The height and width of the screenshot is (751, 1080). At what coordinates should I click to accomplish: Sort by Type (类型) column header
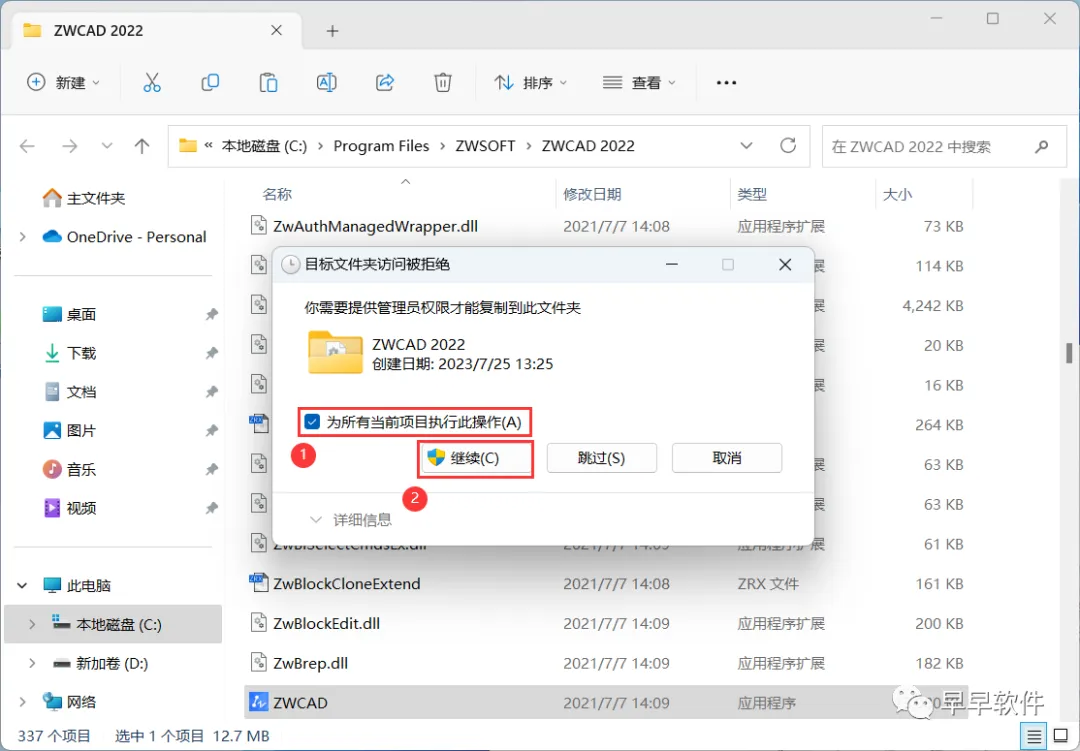[752, 194]
